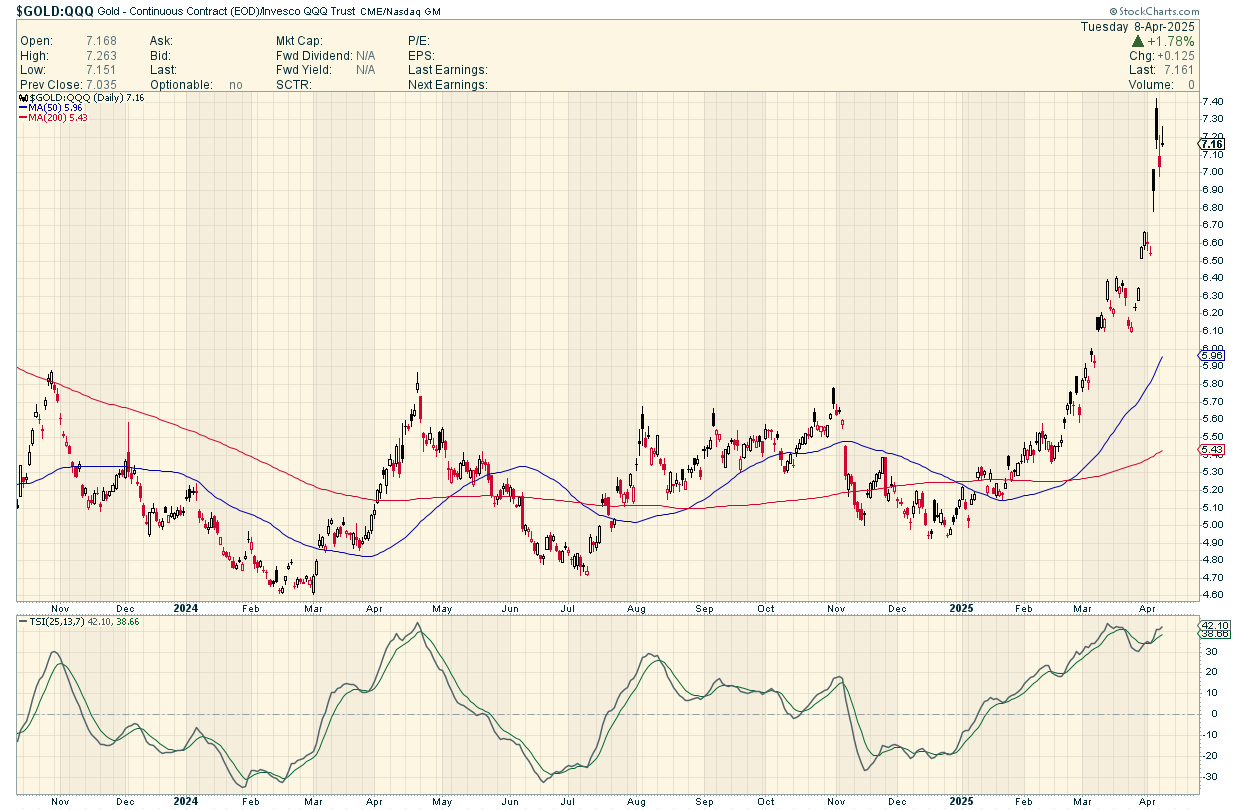
Task: Click the 4.60 price axis label
Action: pyautogui.click(x=1212, y=594)
